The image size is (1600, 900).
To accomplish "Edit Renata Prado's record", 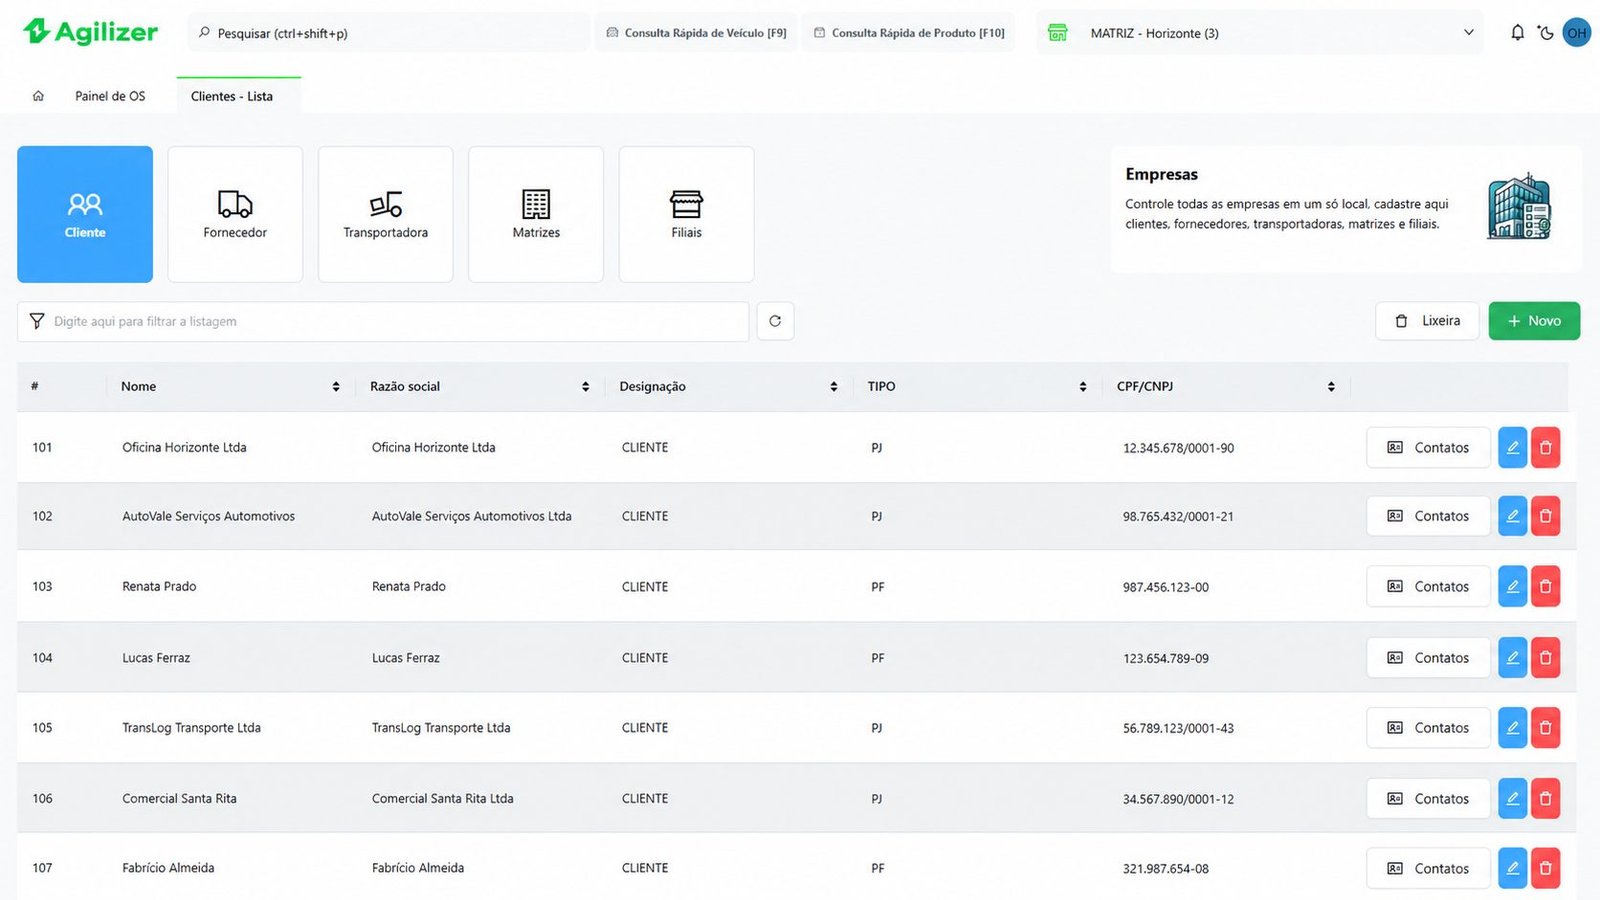I will coord(1512,586).
